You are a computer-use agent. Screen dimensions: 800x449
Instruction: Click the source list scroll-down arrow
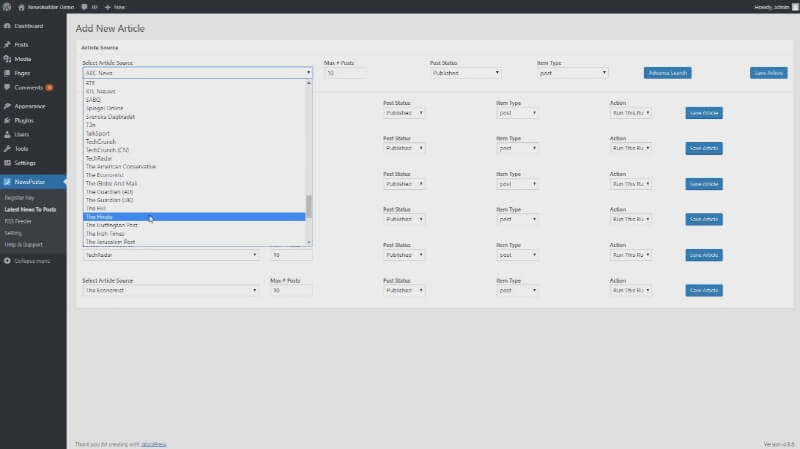309,242
